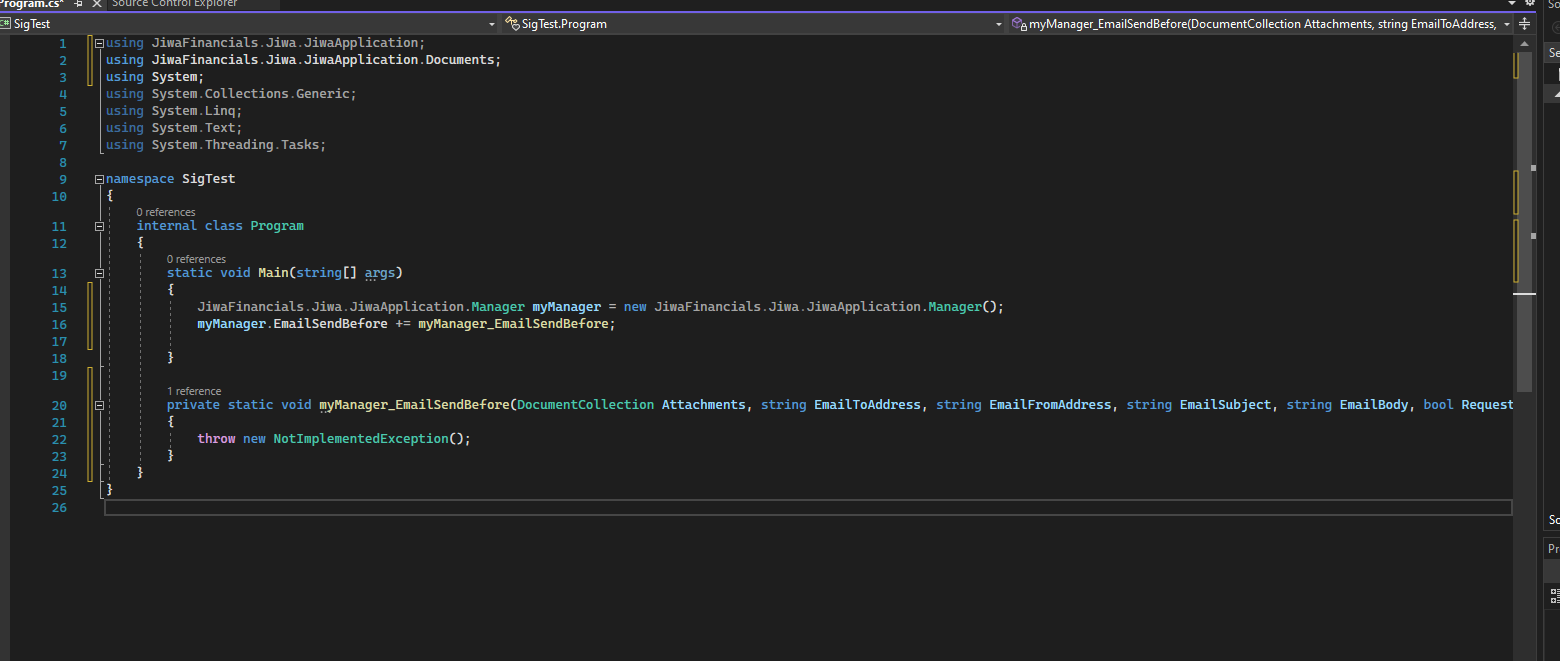Collapse the SigTest namespace block

coord(99,179)
